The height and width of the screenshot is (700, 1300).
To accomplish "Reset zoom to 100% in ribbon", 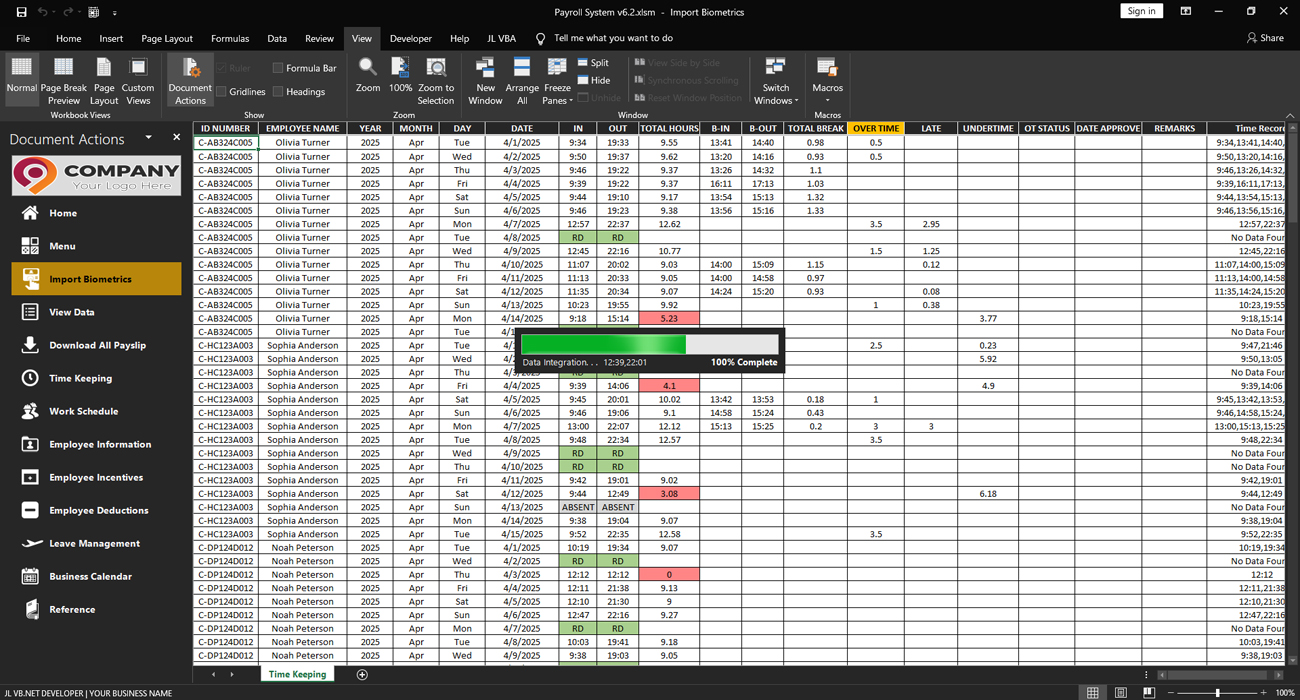I will coord(400,75).
